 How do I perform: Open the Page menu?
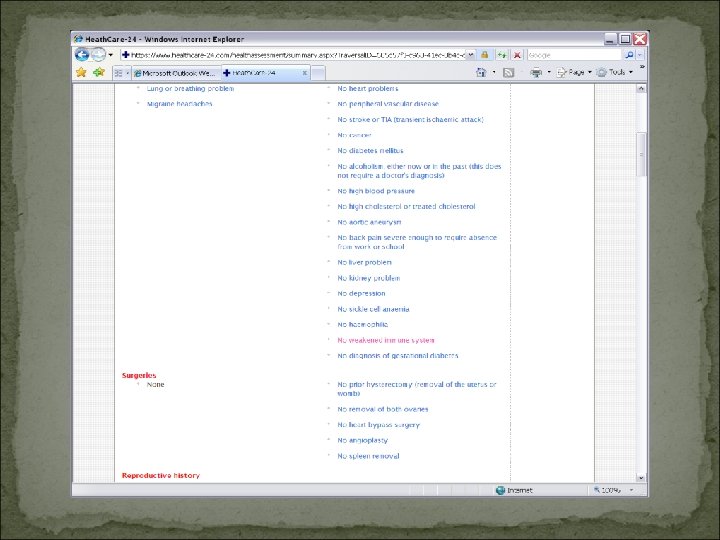(574, 72)
